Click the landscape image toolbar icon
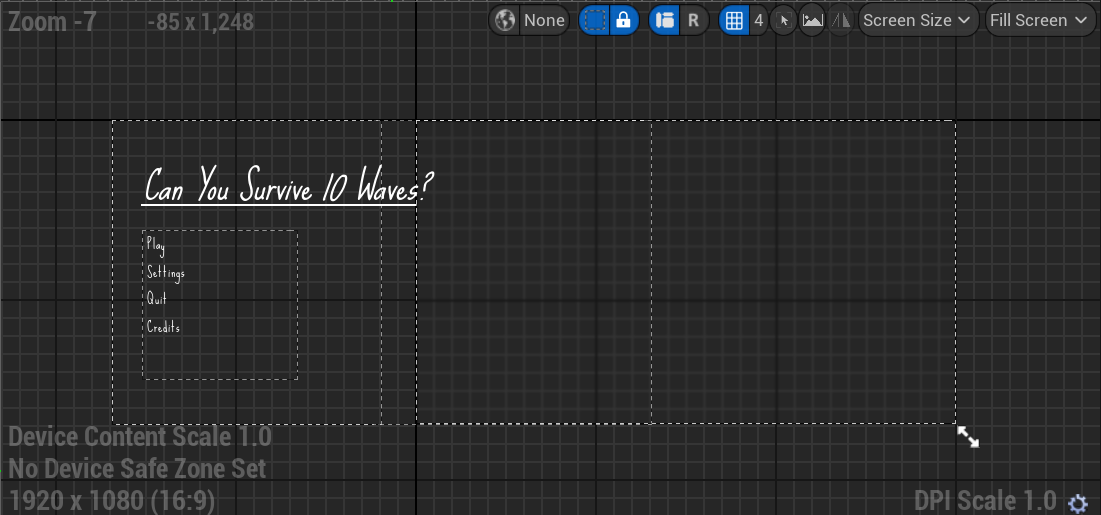Viewport: 1101px width, 515px height. tap(812, 20)
